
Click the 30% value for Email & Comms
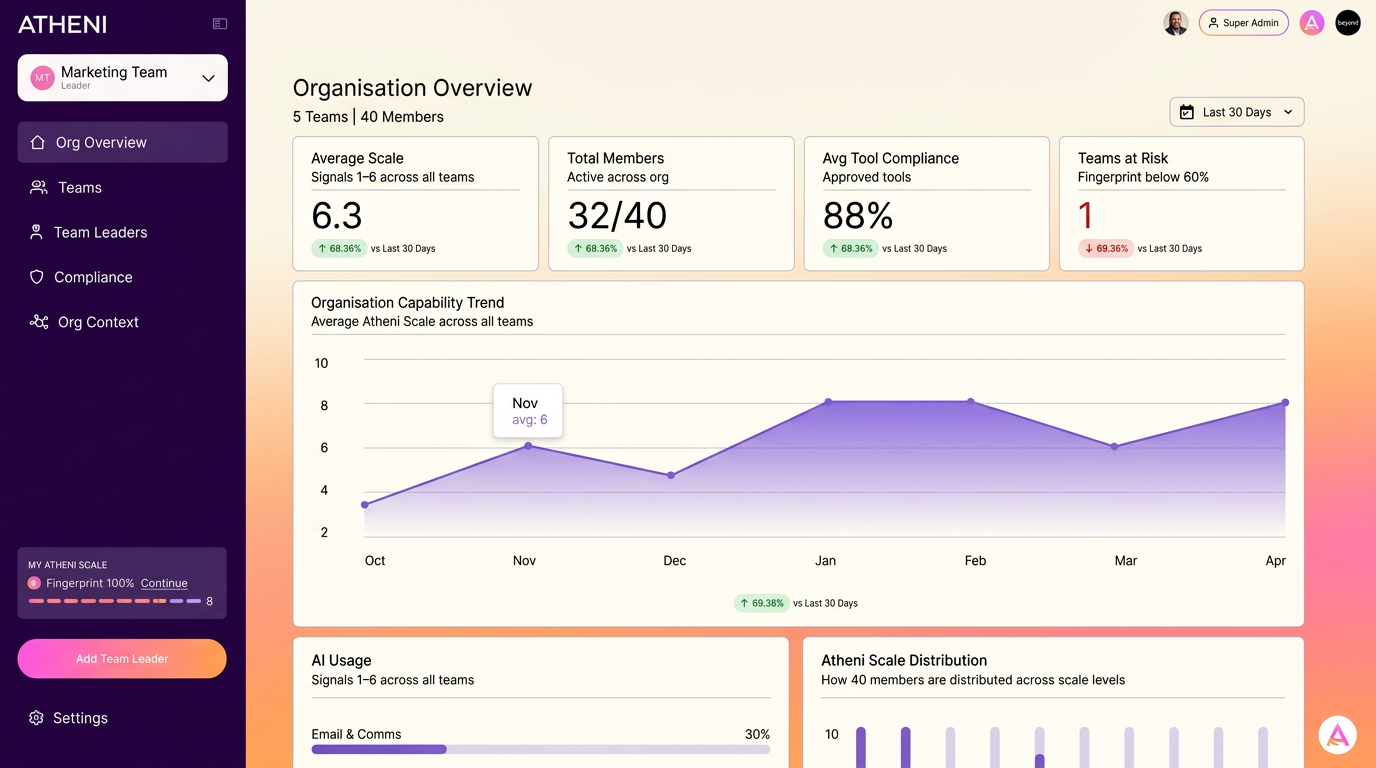click(757, 734)
